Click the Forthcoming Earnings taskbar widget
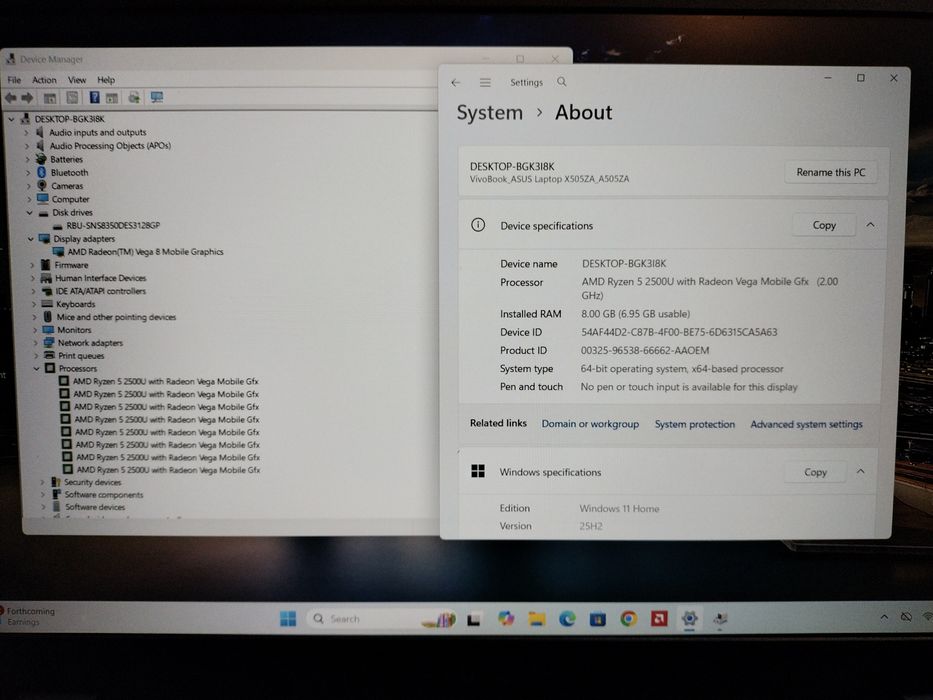The height and width of the screenshot is (700, 933). 28,617
